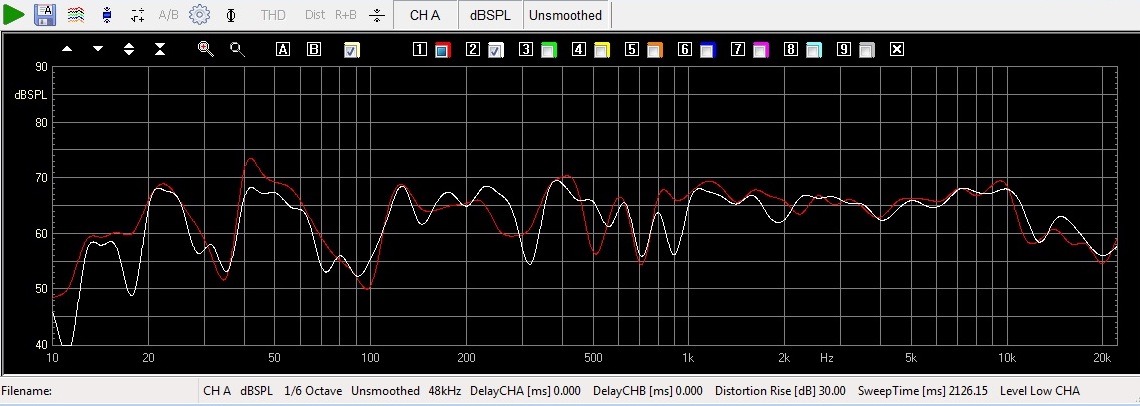Click 'DelayCHB [ms] 0.000' status entry
1140x406 pixels.
click(x=649, y=391)
